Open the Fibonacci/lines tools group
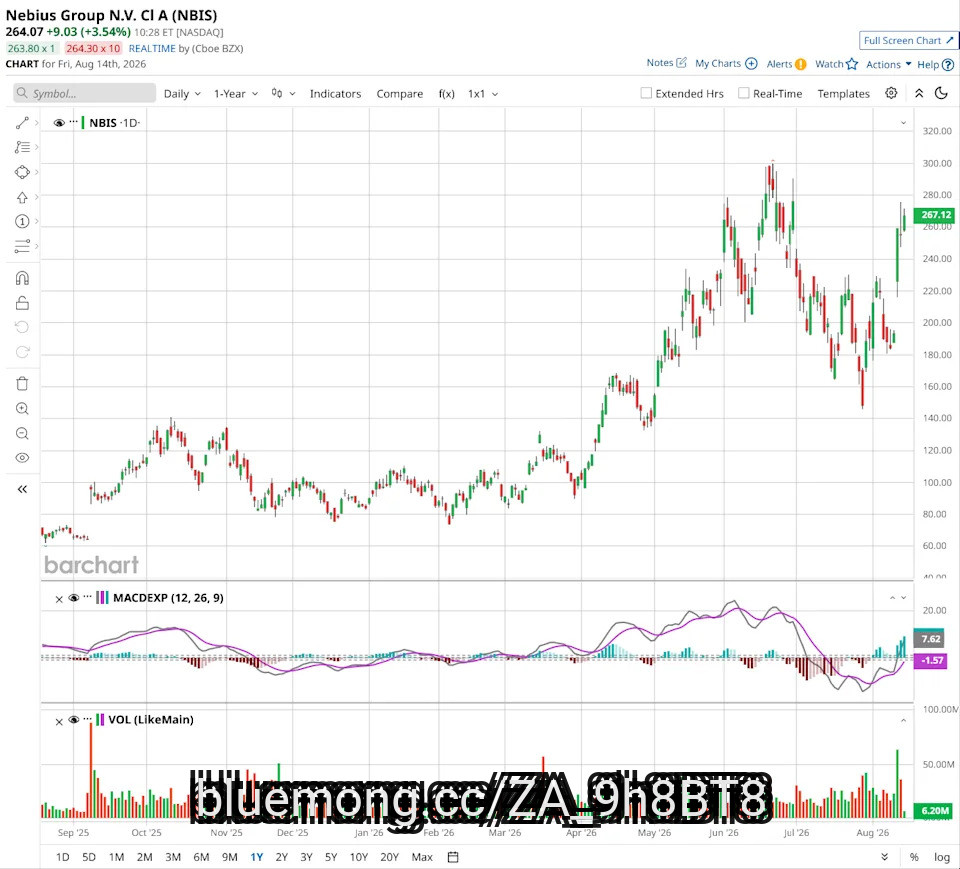960x869 pixels. click(22, 147)
